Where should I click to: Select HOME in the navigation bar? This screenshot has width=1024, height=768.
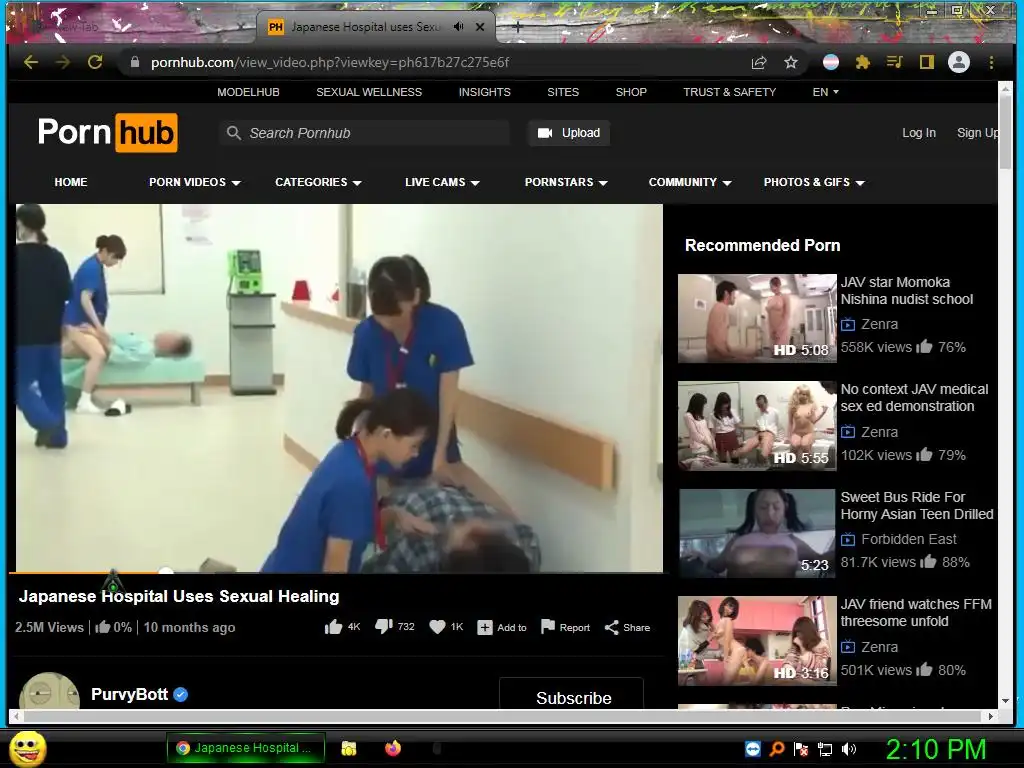[x=71, y=182]
